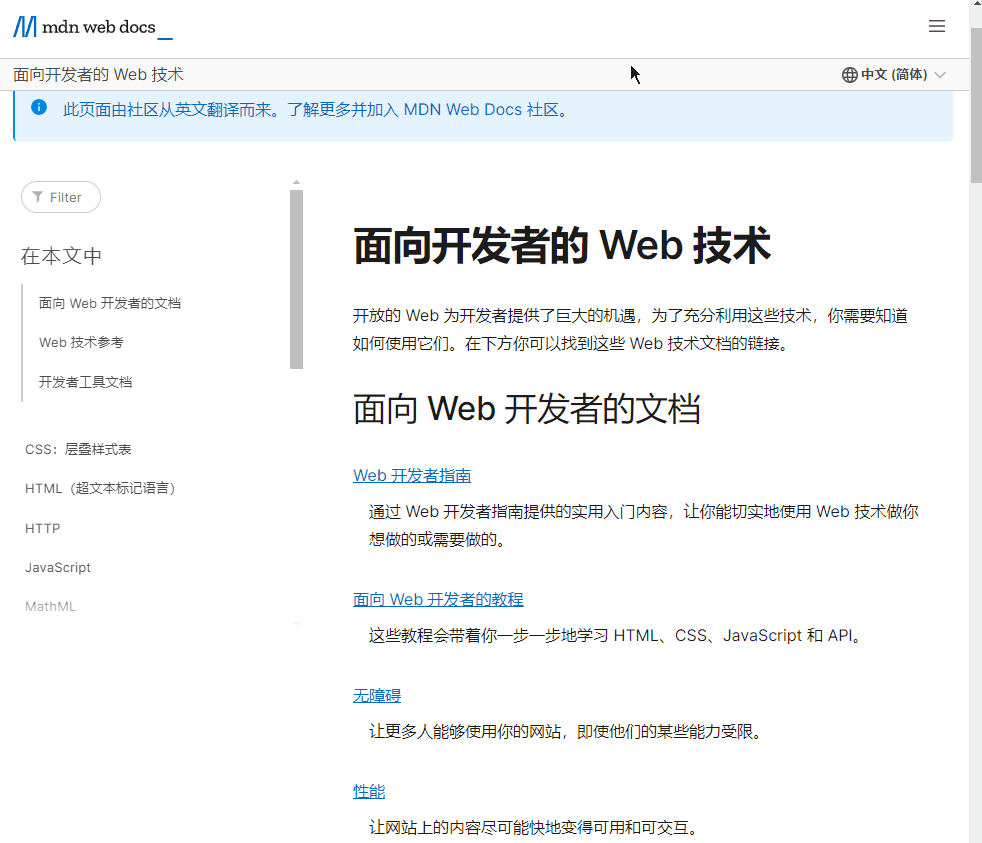
Task: Open the JavaScript sidebar item
Action: pyautogui.click(x=58, y=567)
